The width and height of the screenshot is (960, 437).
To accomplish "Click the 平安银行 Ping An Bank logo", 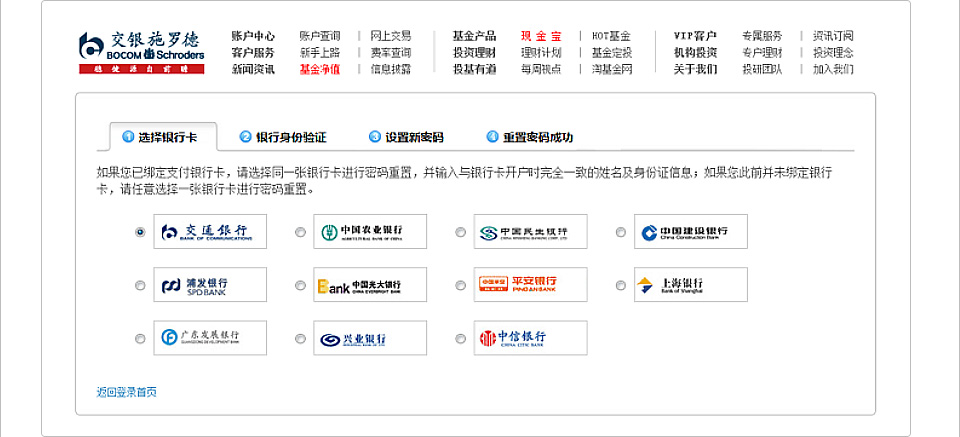I will coord(530,285).
